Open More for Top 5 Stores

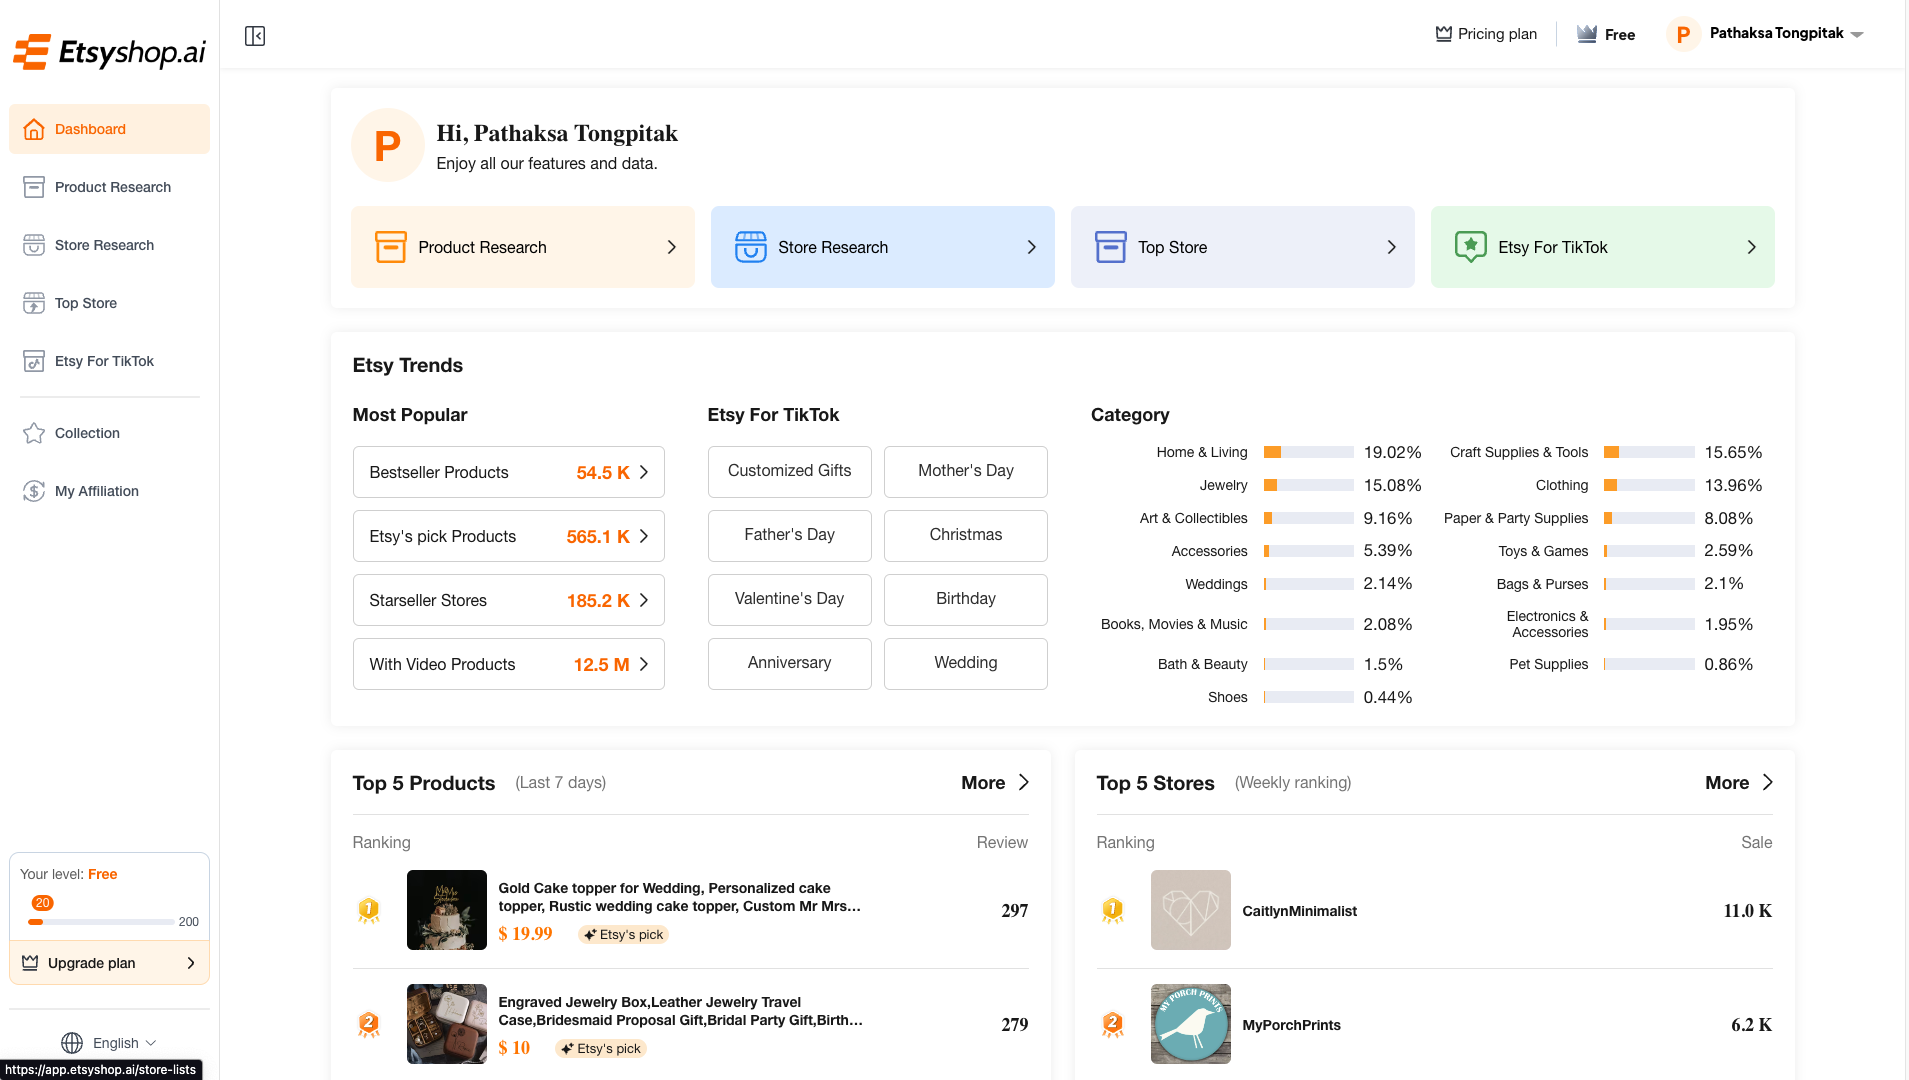[1737, 782]
